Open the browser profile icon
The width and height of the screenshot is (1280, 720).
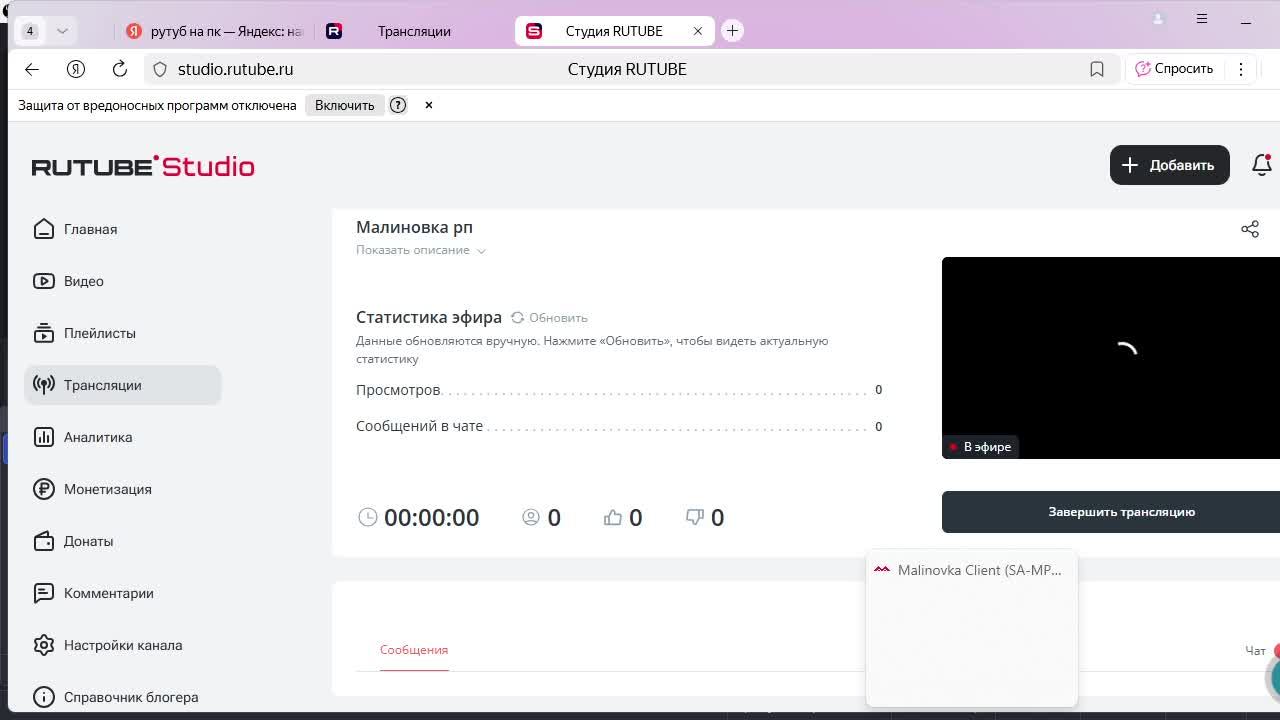pos(1158,19)
